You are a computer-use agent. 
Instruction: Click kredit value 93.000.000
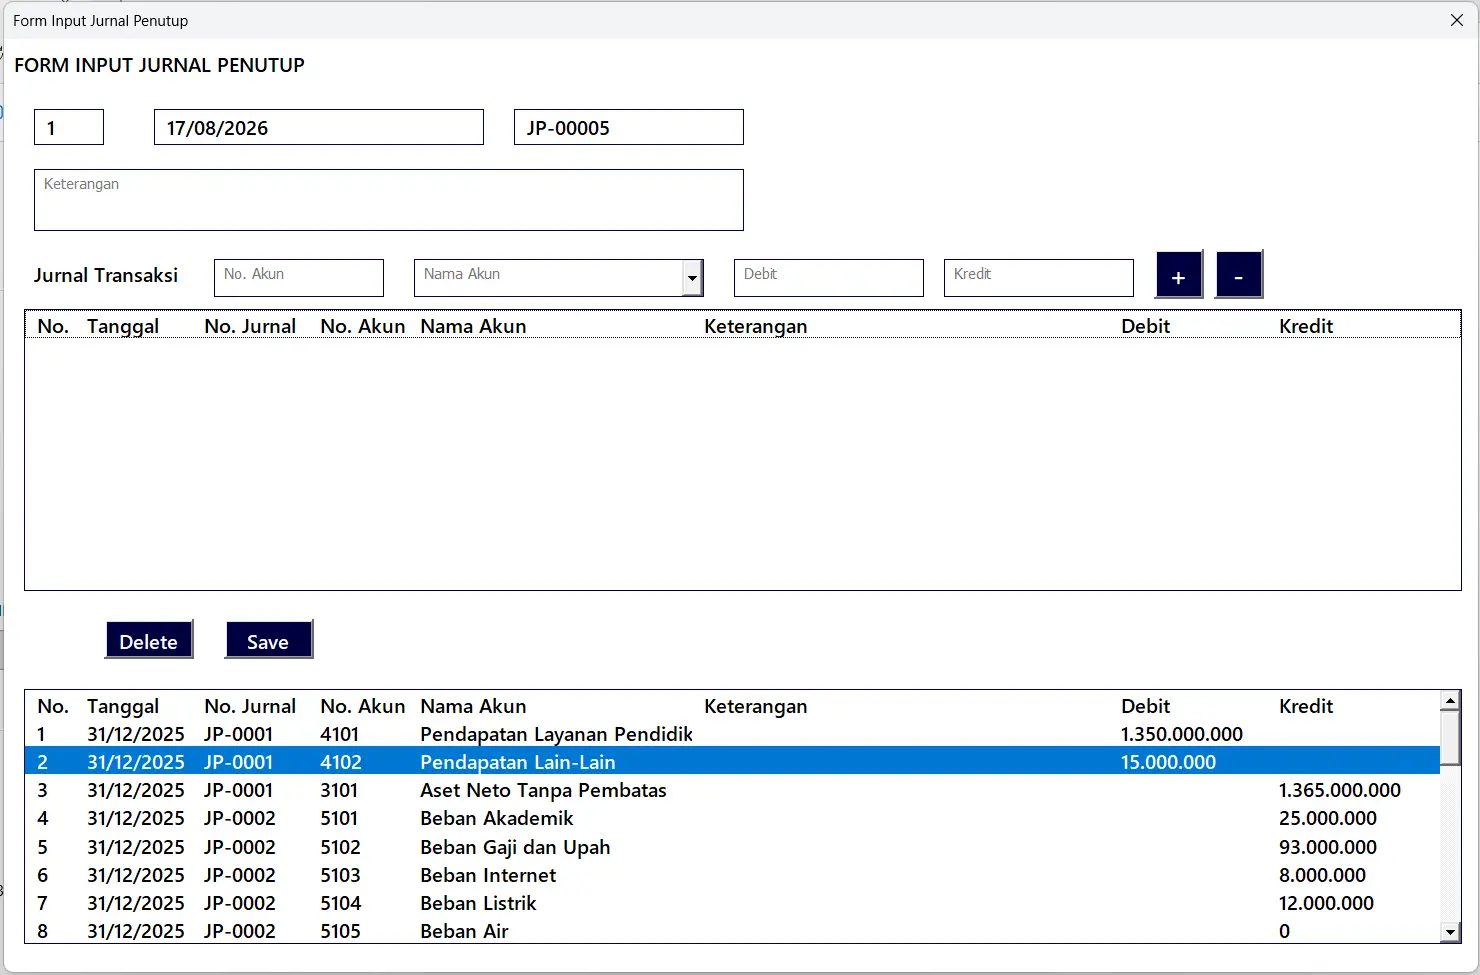pyautogui.click(x=1328, y=847)
